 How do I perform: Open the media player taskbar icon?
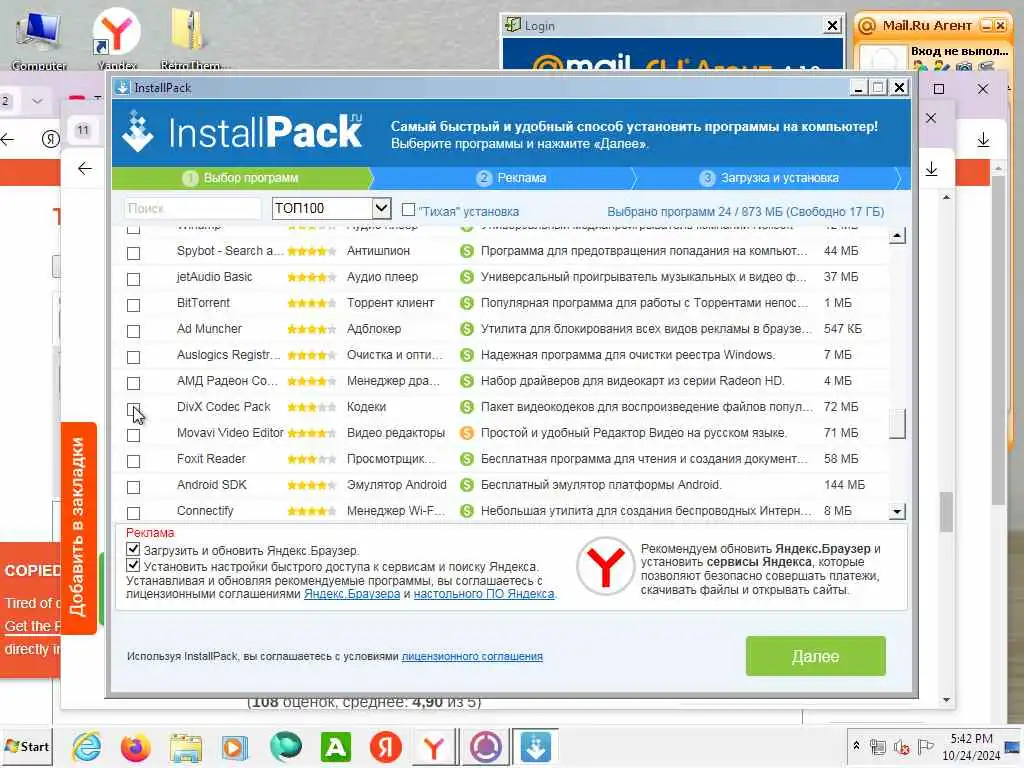234,747
